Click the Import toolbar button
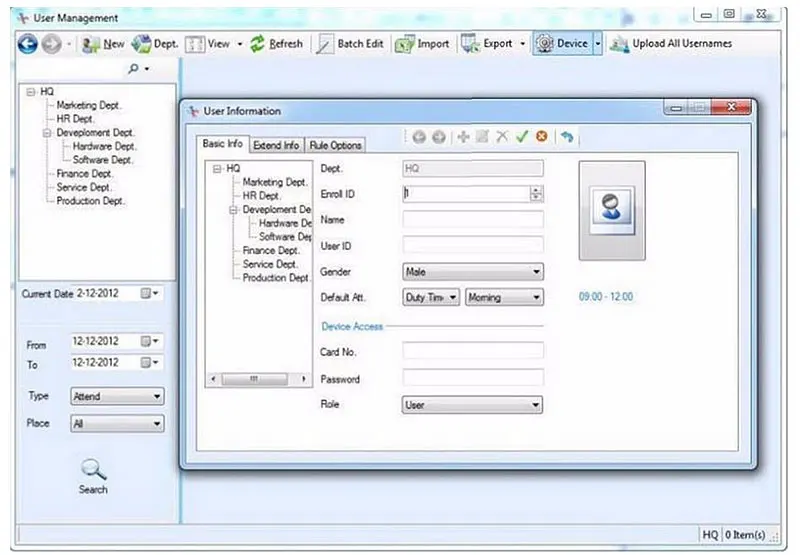The width and height of the screenshot is (800, 555). point(422,44)
